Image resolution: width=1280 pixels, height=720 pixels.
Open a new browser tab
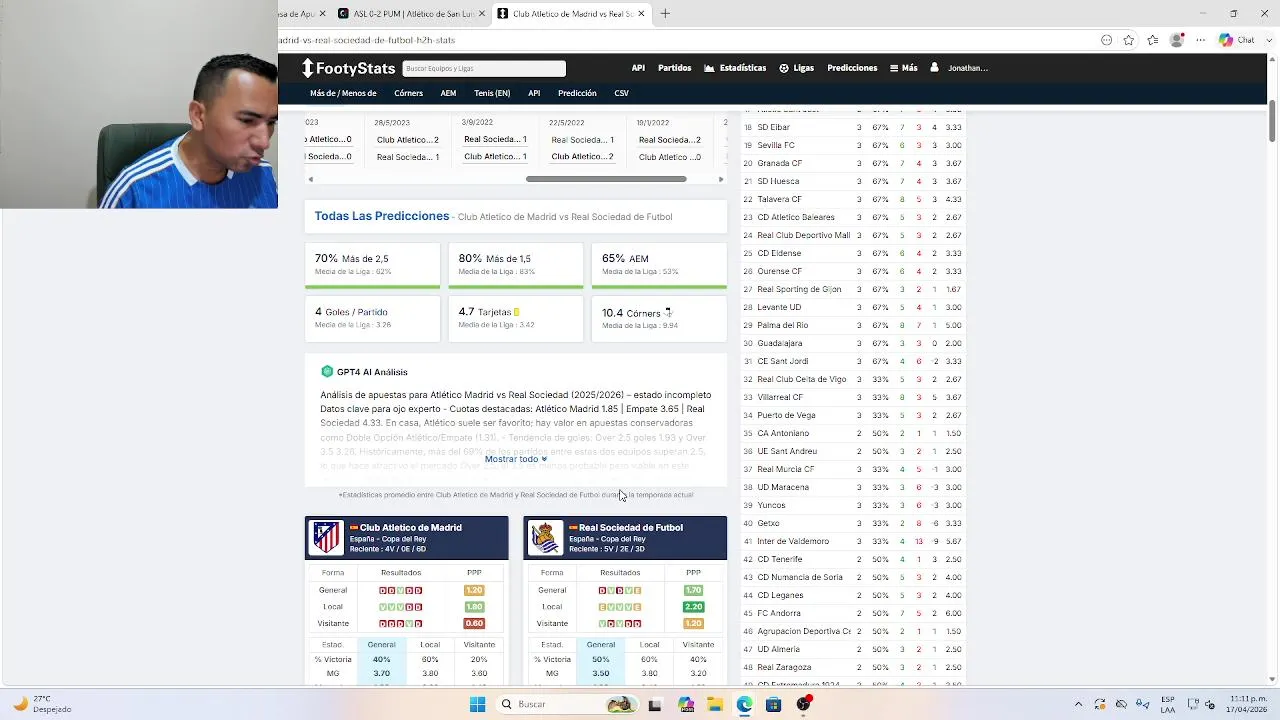coord(665,13)
